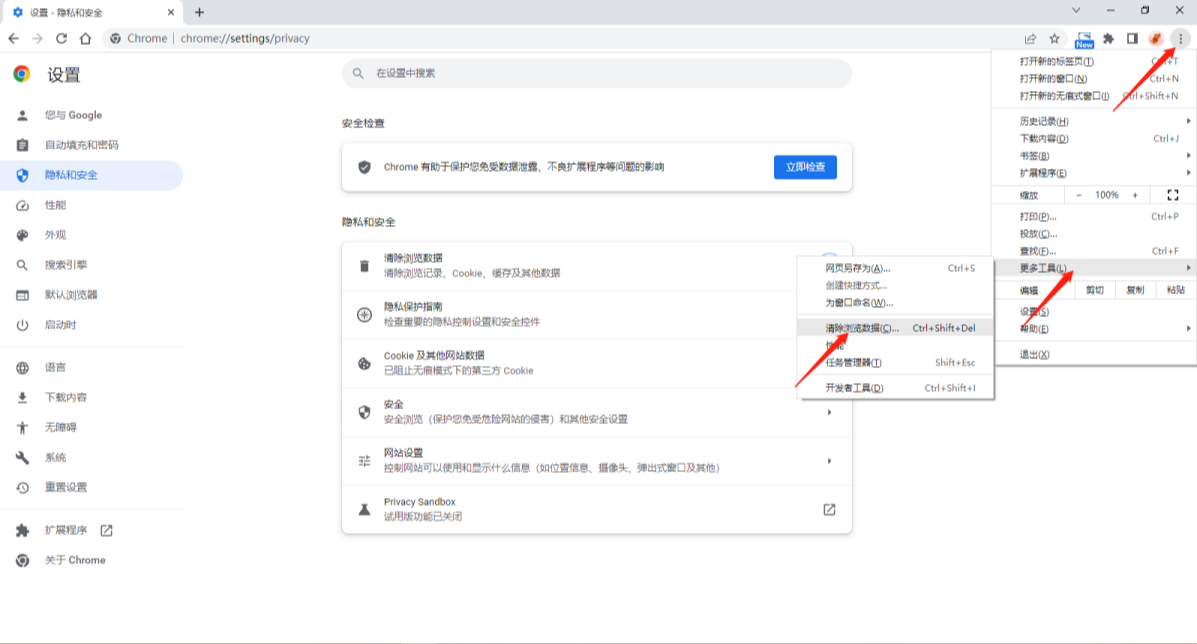Open 开发者工具 from submenu

point(895,388)
